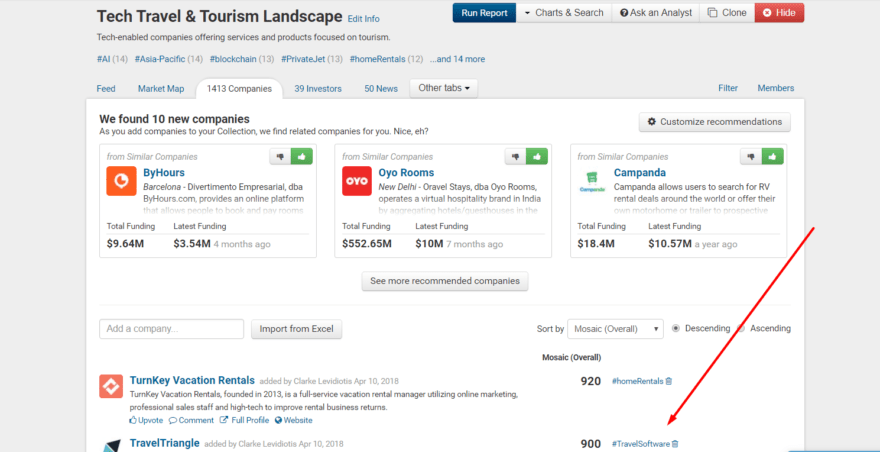Open the 39 Investors tab
The image size is (880, 452).
point(318,89)
